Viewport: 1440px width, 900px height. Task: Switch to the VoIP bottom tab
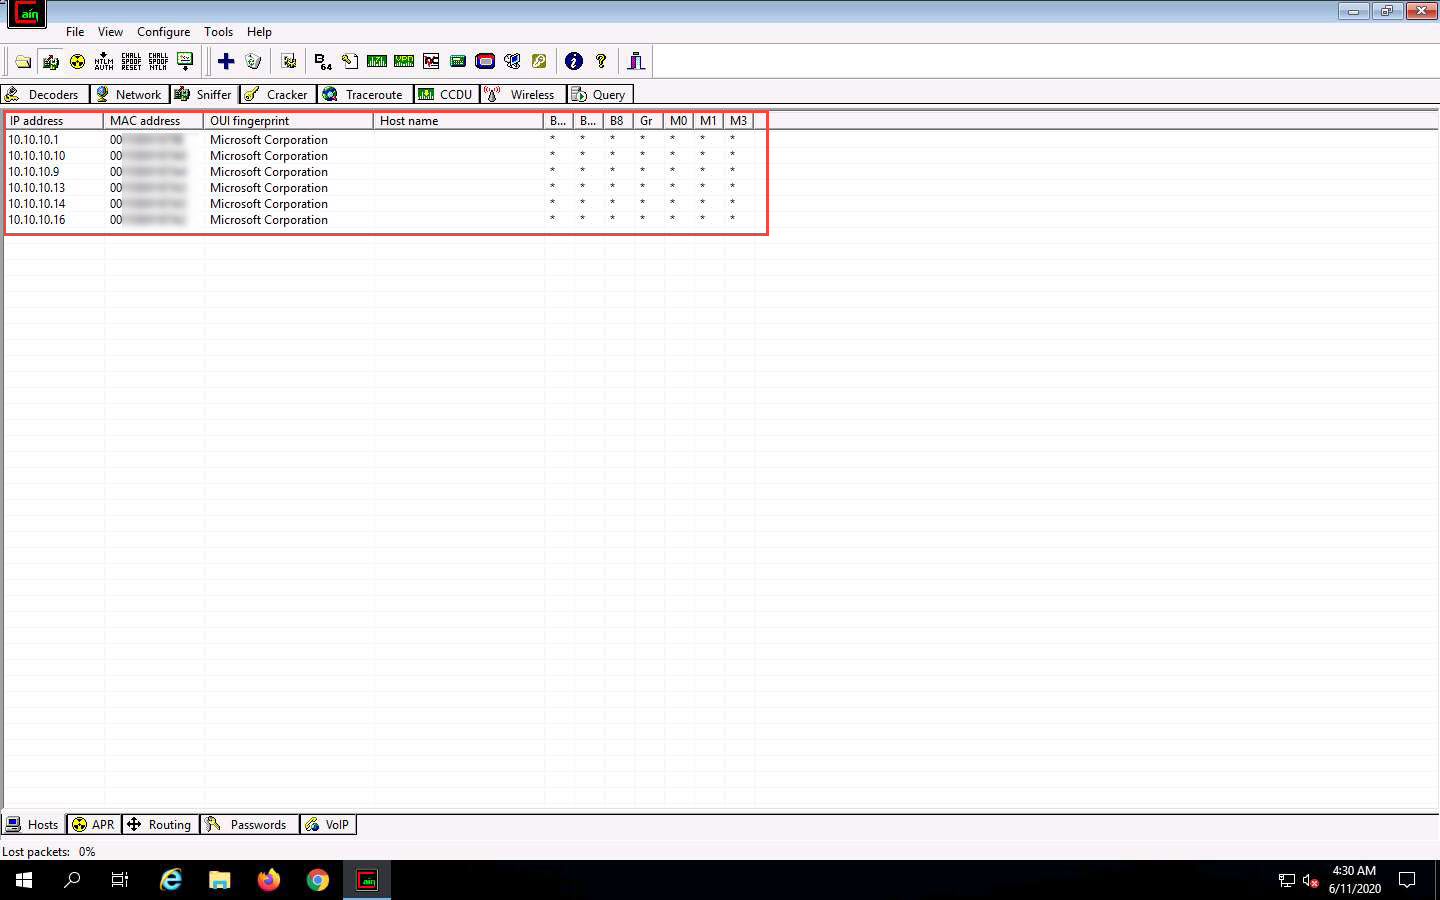(328, 824)
